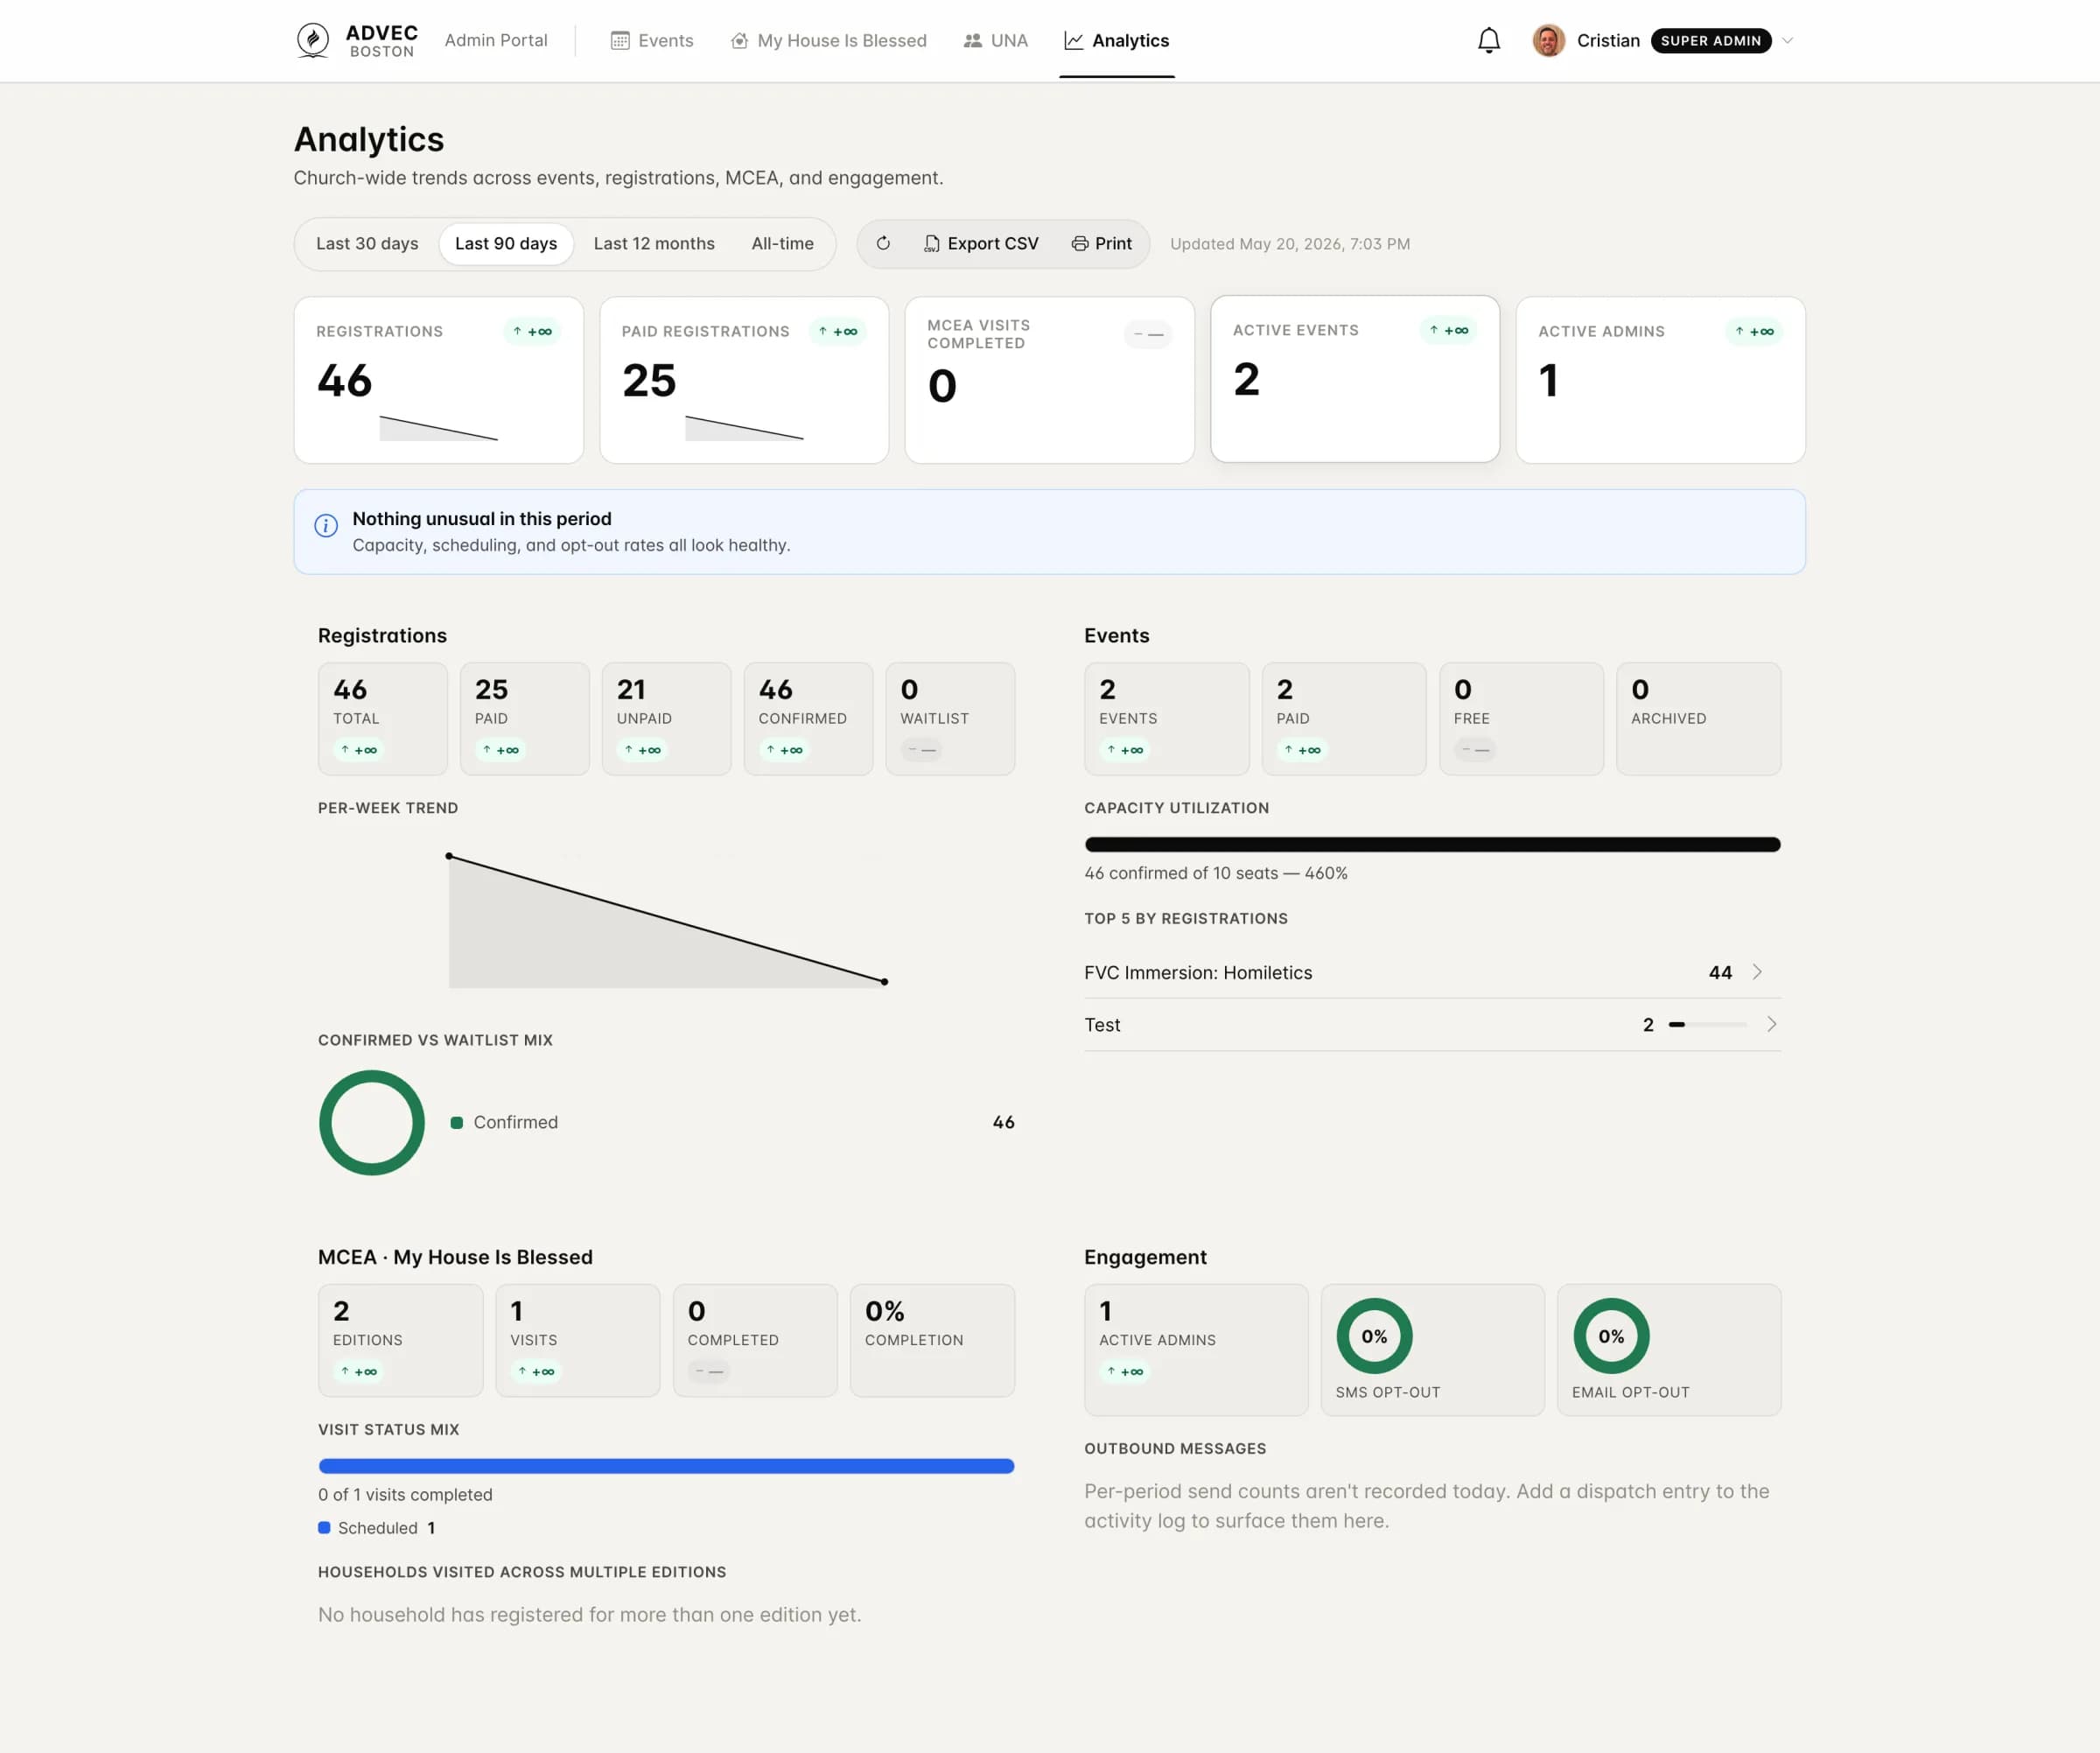Select the Last 30 days range
The height and width of the screenshot is (1753, 2100).
click(367, 243)
